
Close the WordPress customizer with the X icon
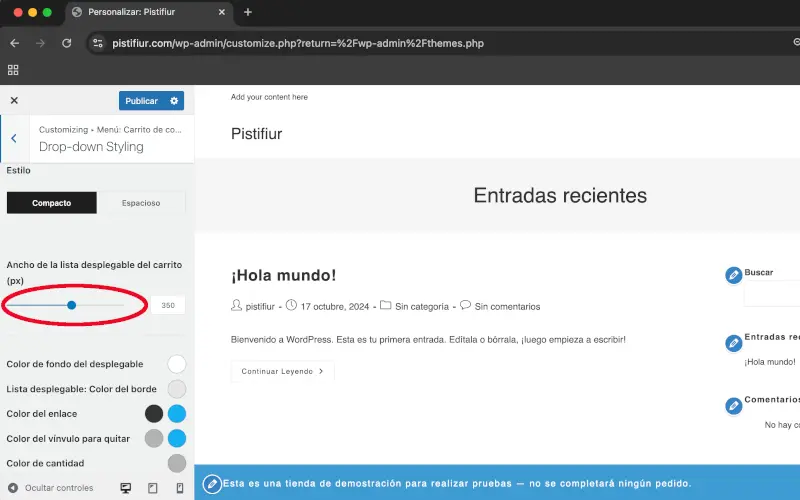(x=14, y=101)
